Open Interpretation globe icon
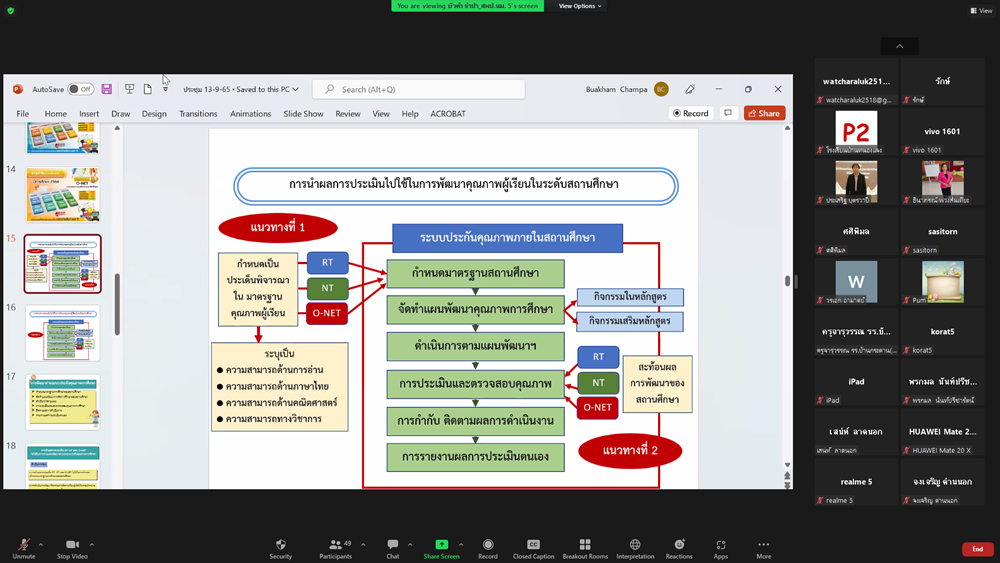The width and height of the screenshot is (1000, 563). point(635,544)
